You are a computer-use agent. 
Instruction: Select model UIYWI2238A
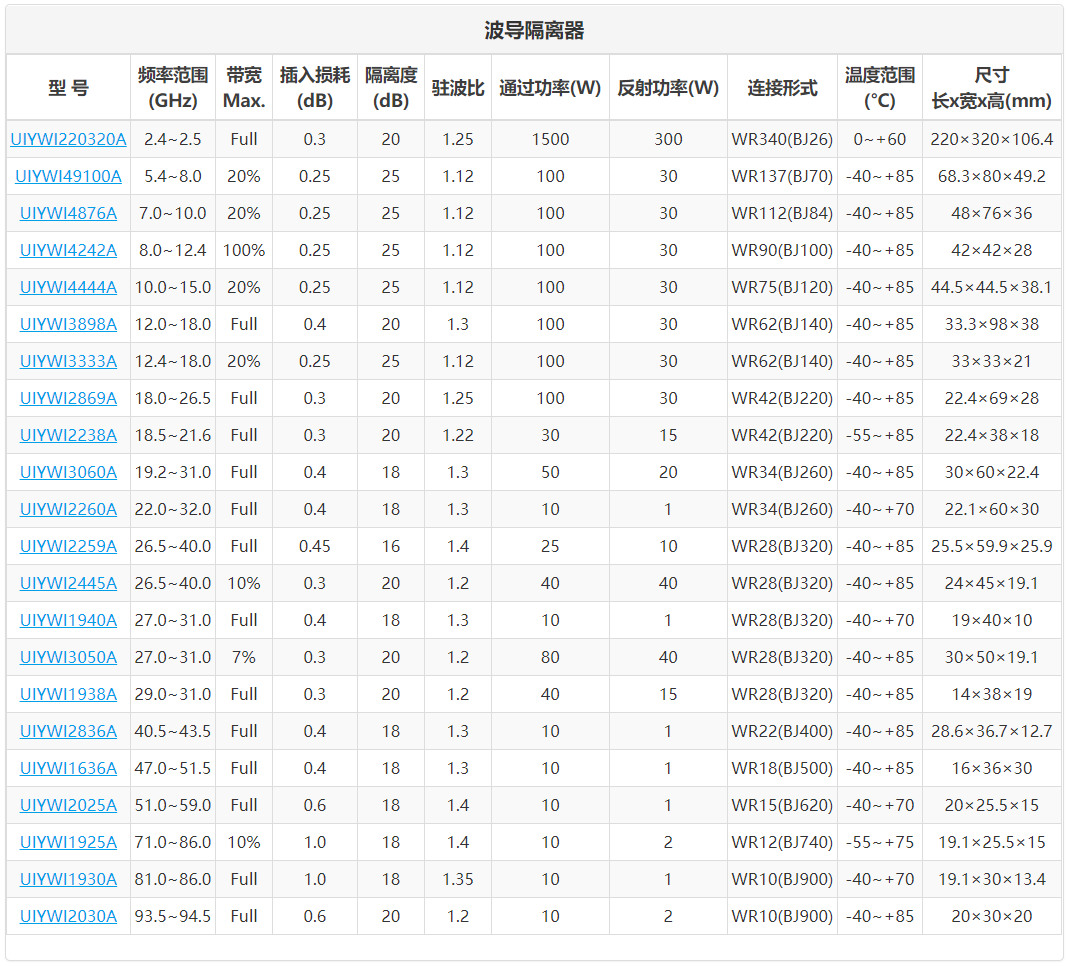[x=68, y=435]
